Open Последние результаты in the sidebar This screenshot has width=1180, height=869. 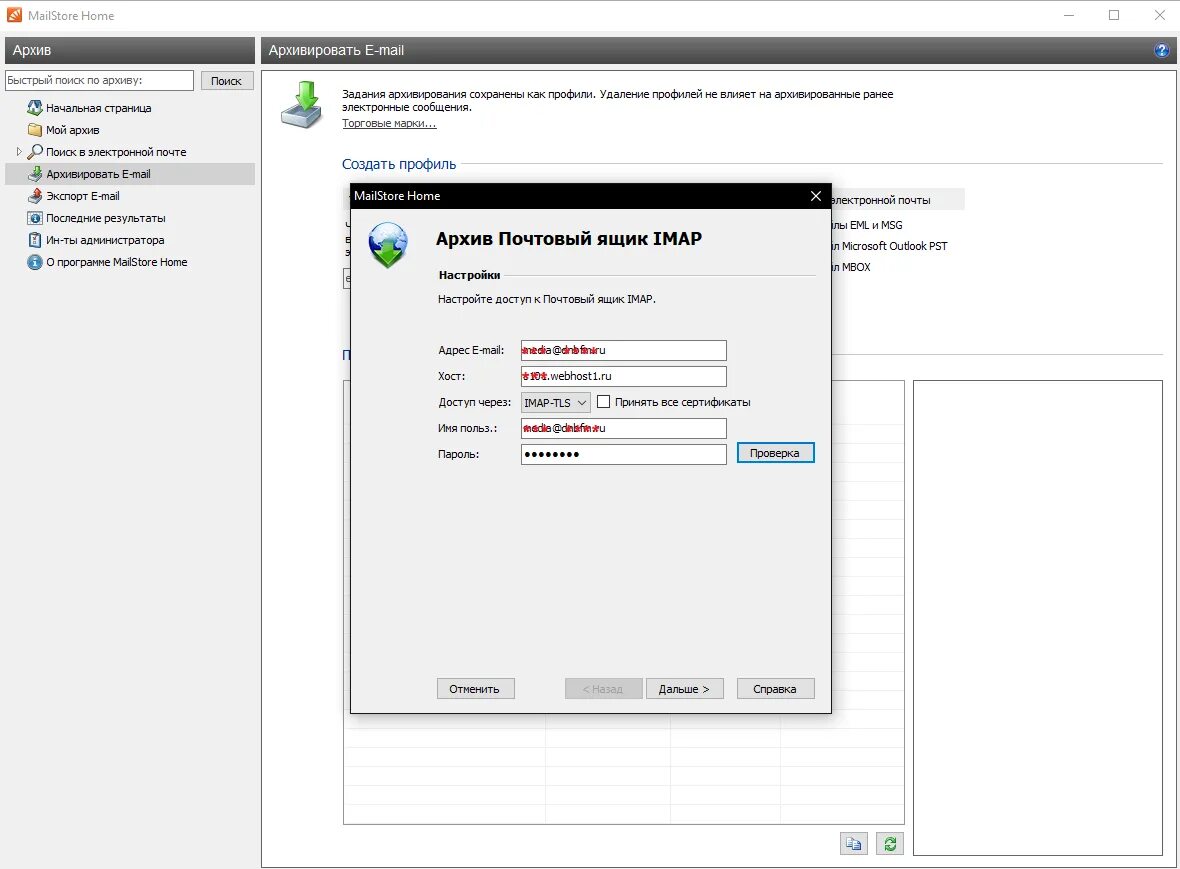tap(105, 218)
